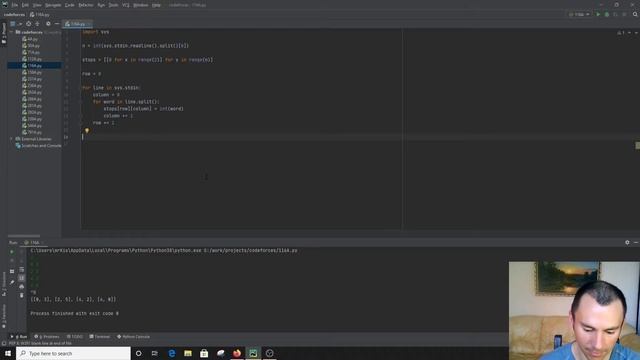640x360 pixels.
Task: Click the Run with Coverage icon
Action: coord(616,15)
